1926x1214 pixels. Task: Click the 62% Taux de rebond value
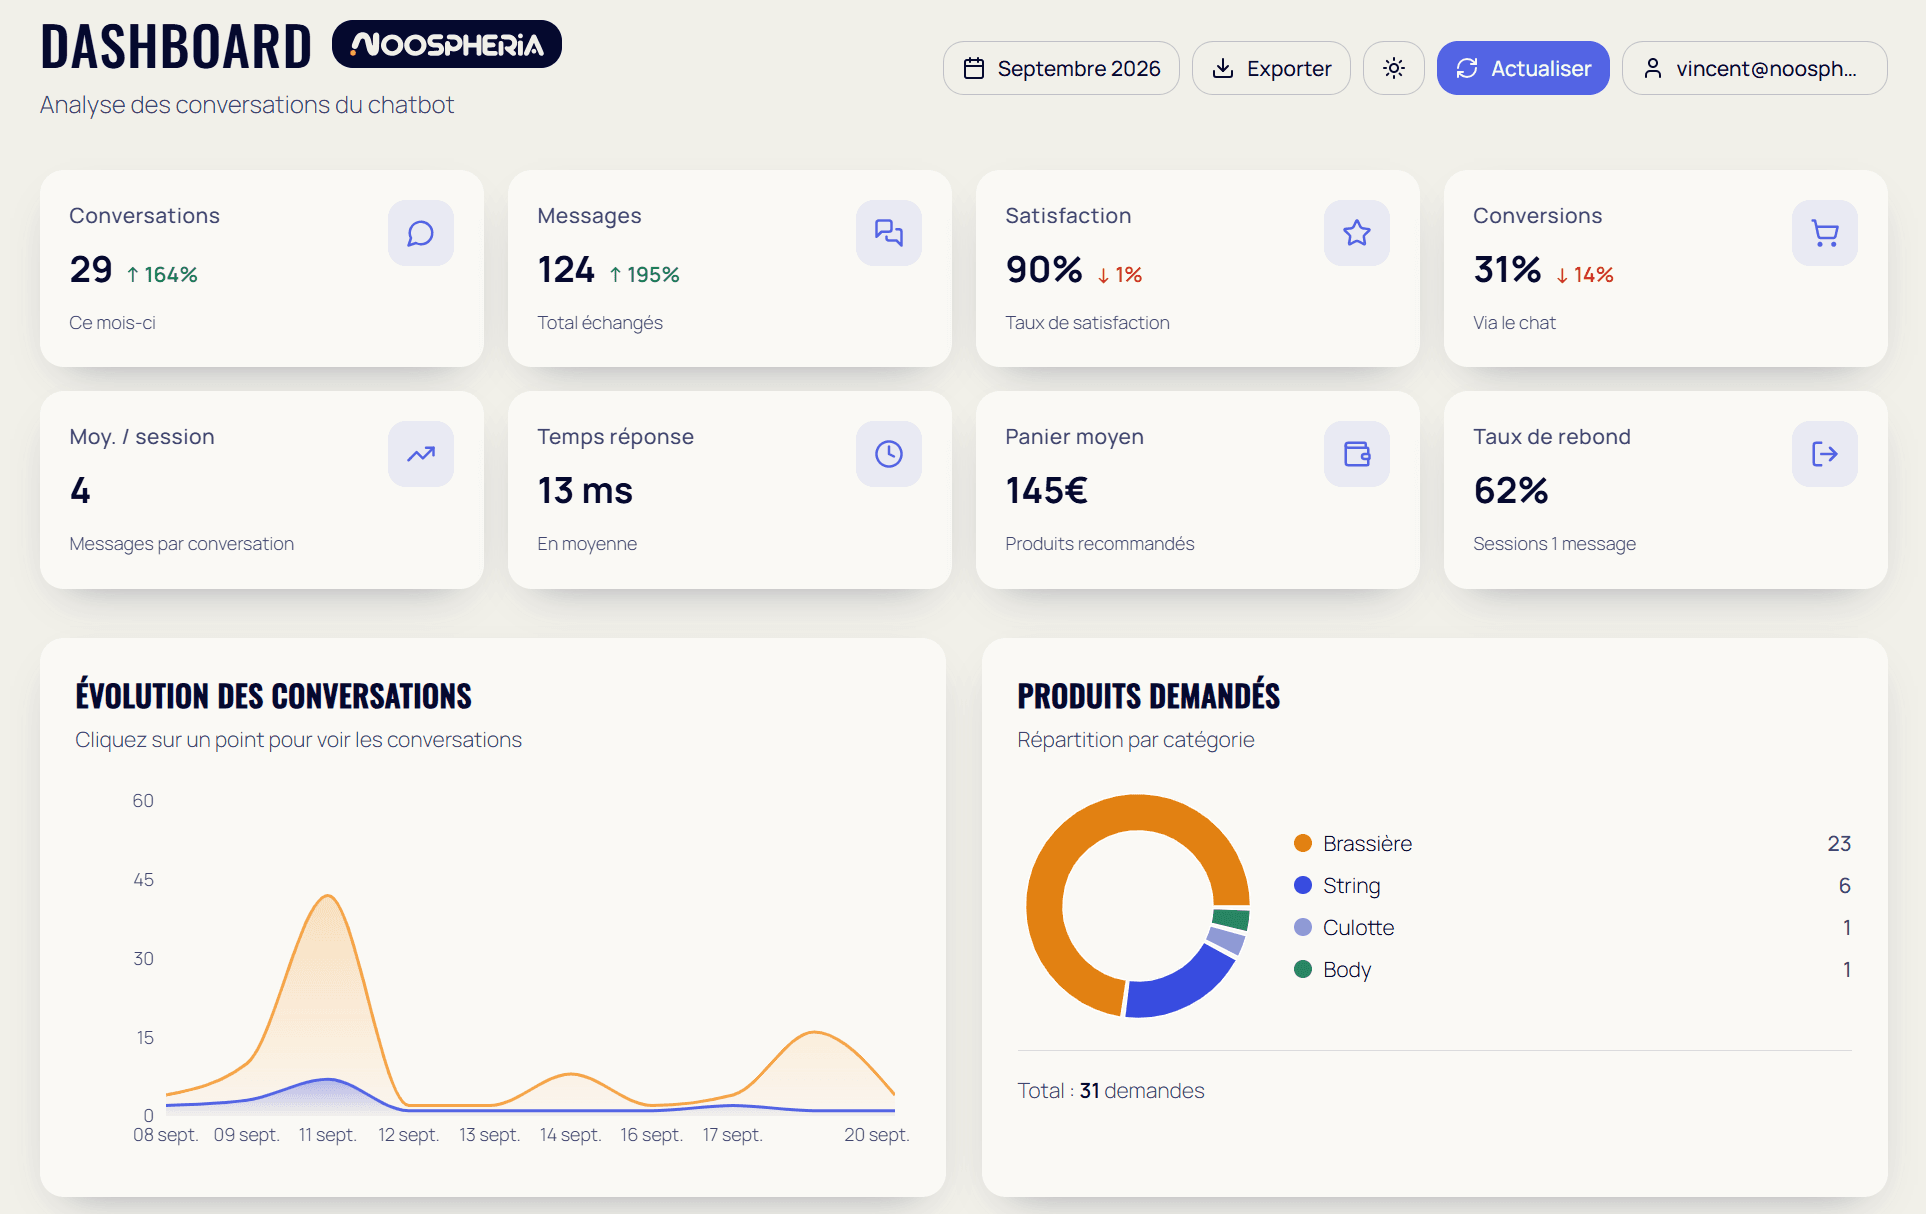tap(1511, 490)
